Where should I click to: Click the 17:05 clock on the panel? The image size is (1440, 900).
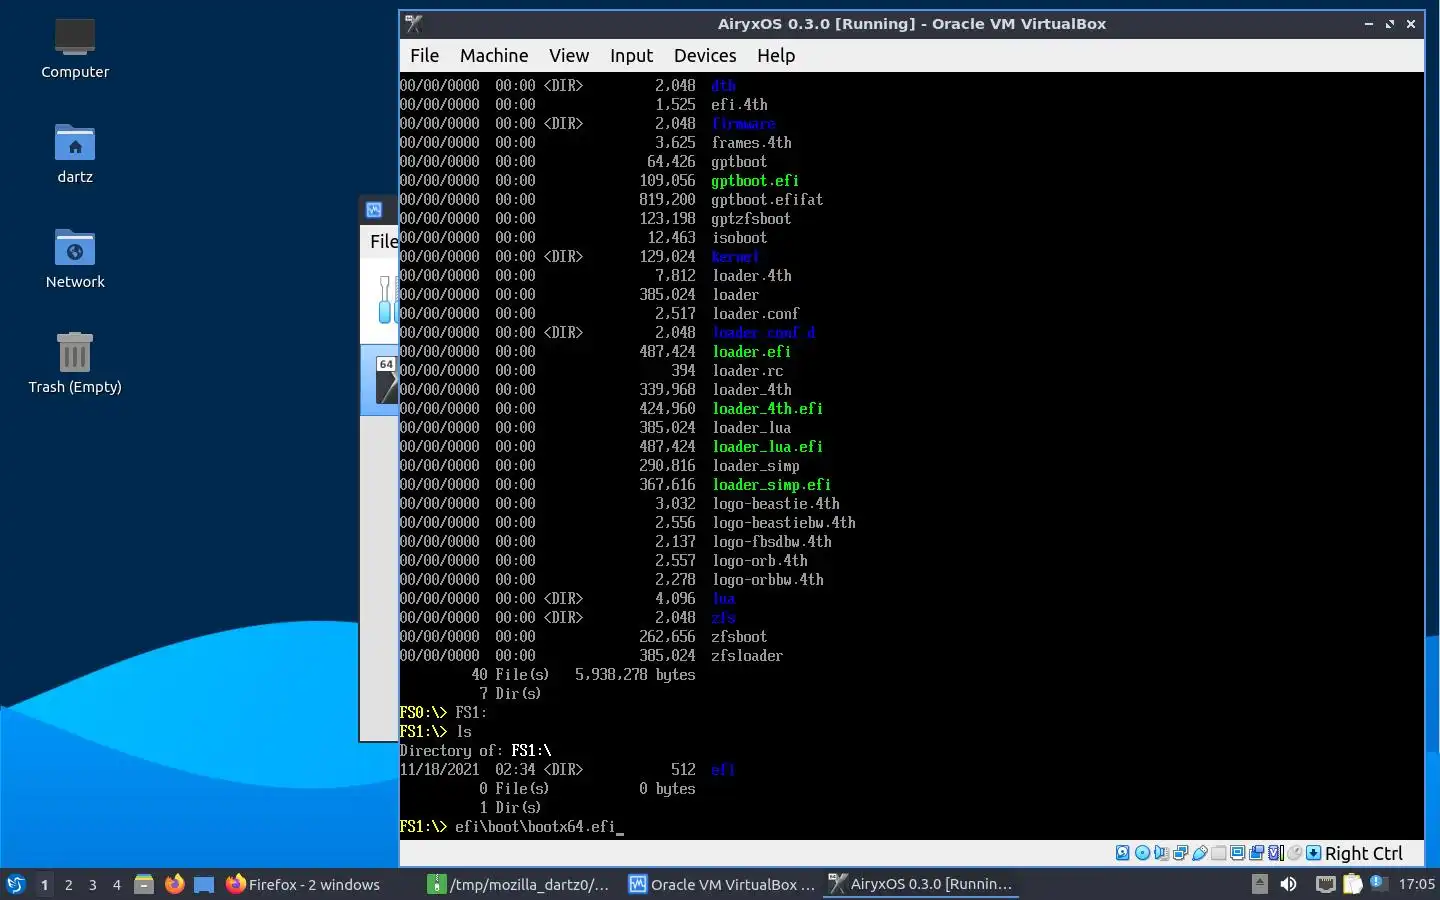pyautogui.click(x=1416, y=884)
